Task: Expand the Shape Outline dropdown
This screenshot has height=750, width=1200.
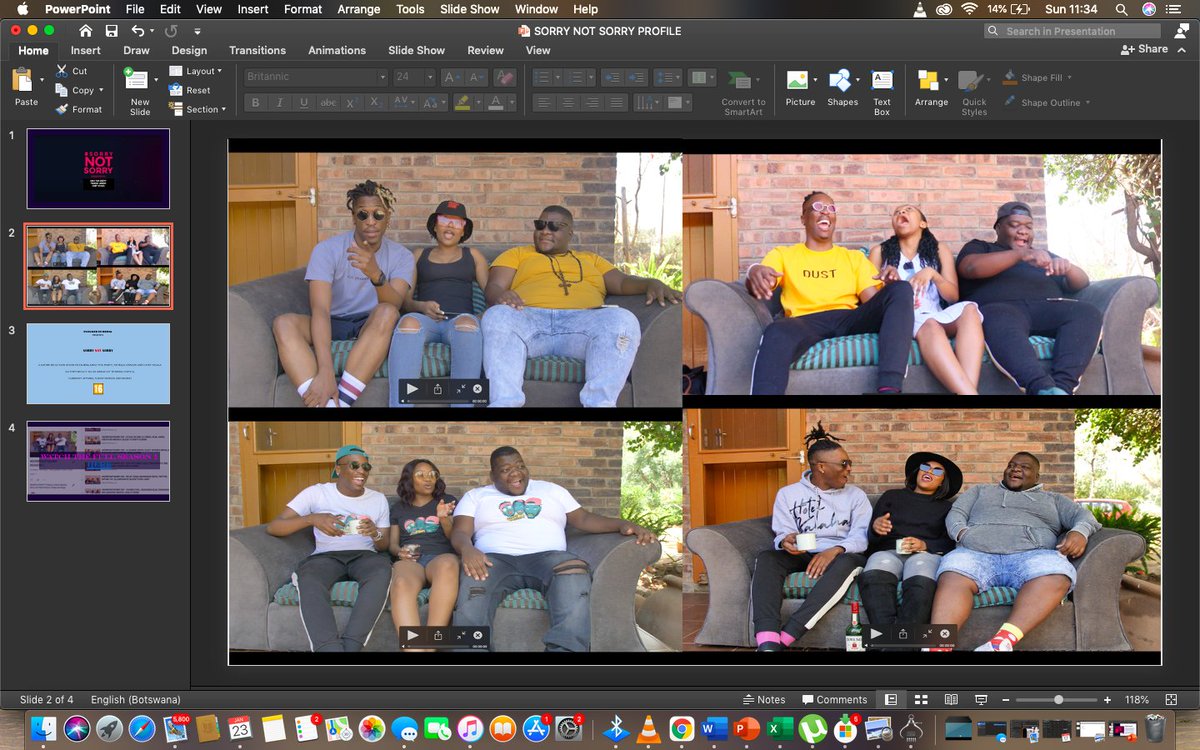Action: 1087,102
